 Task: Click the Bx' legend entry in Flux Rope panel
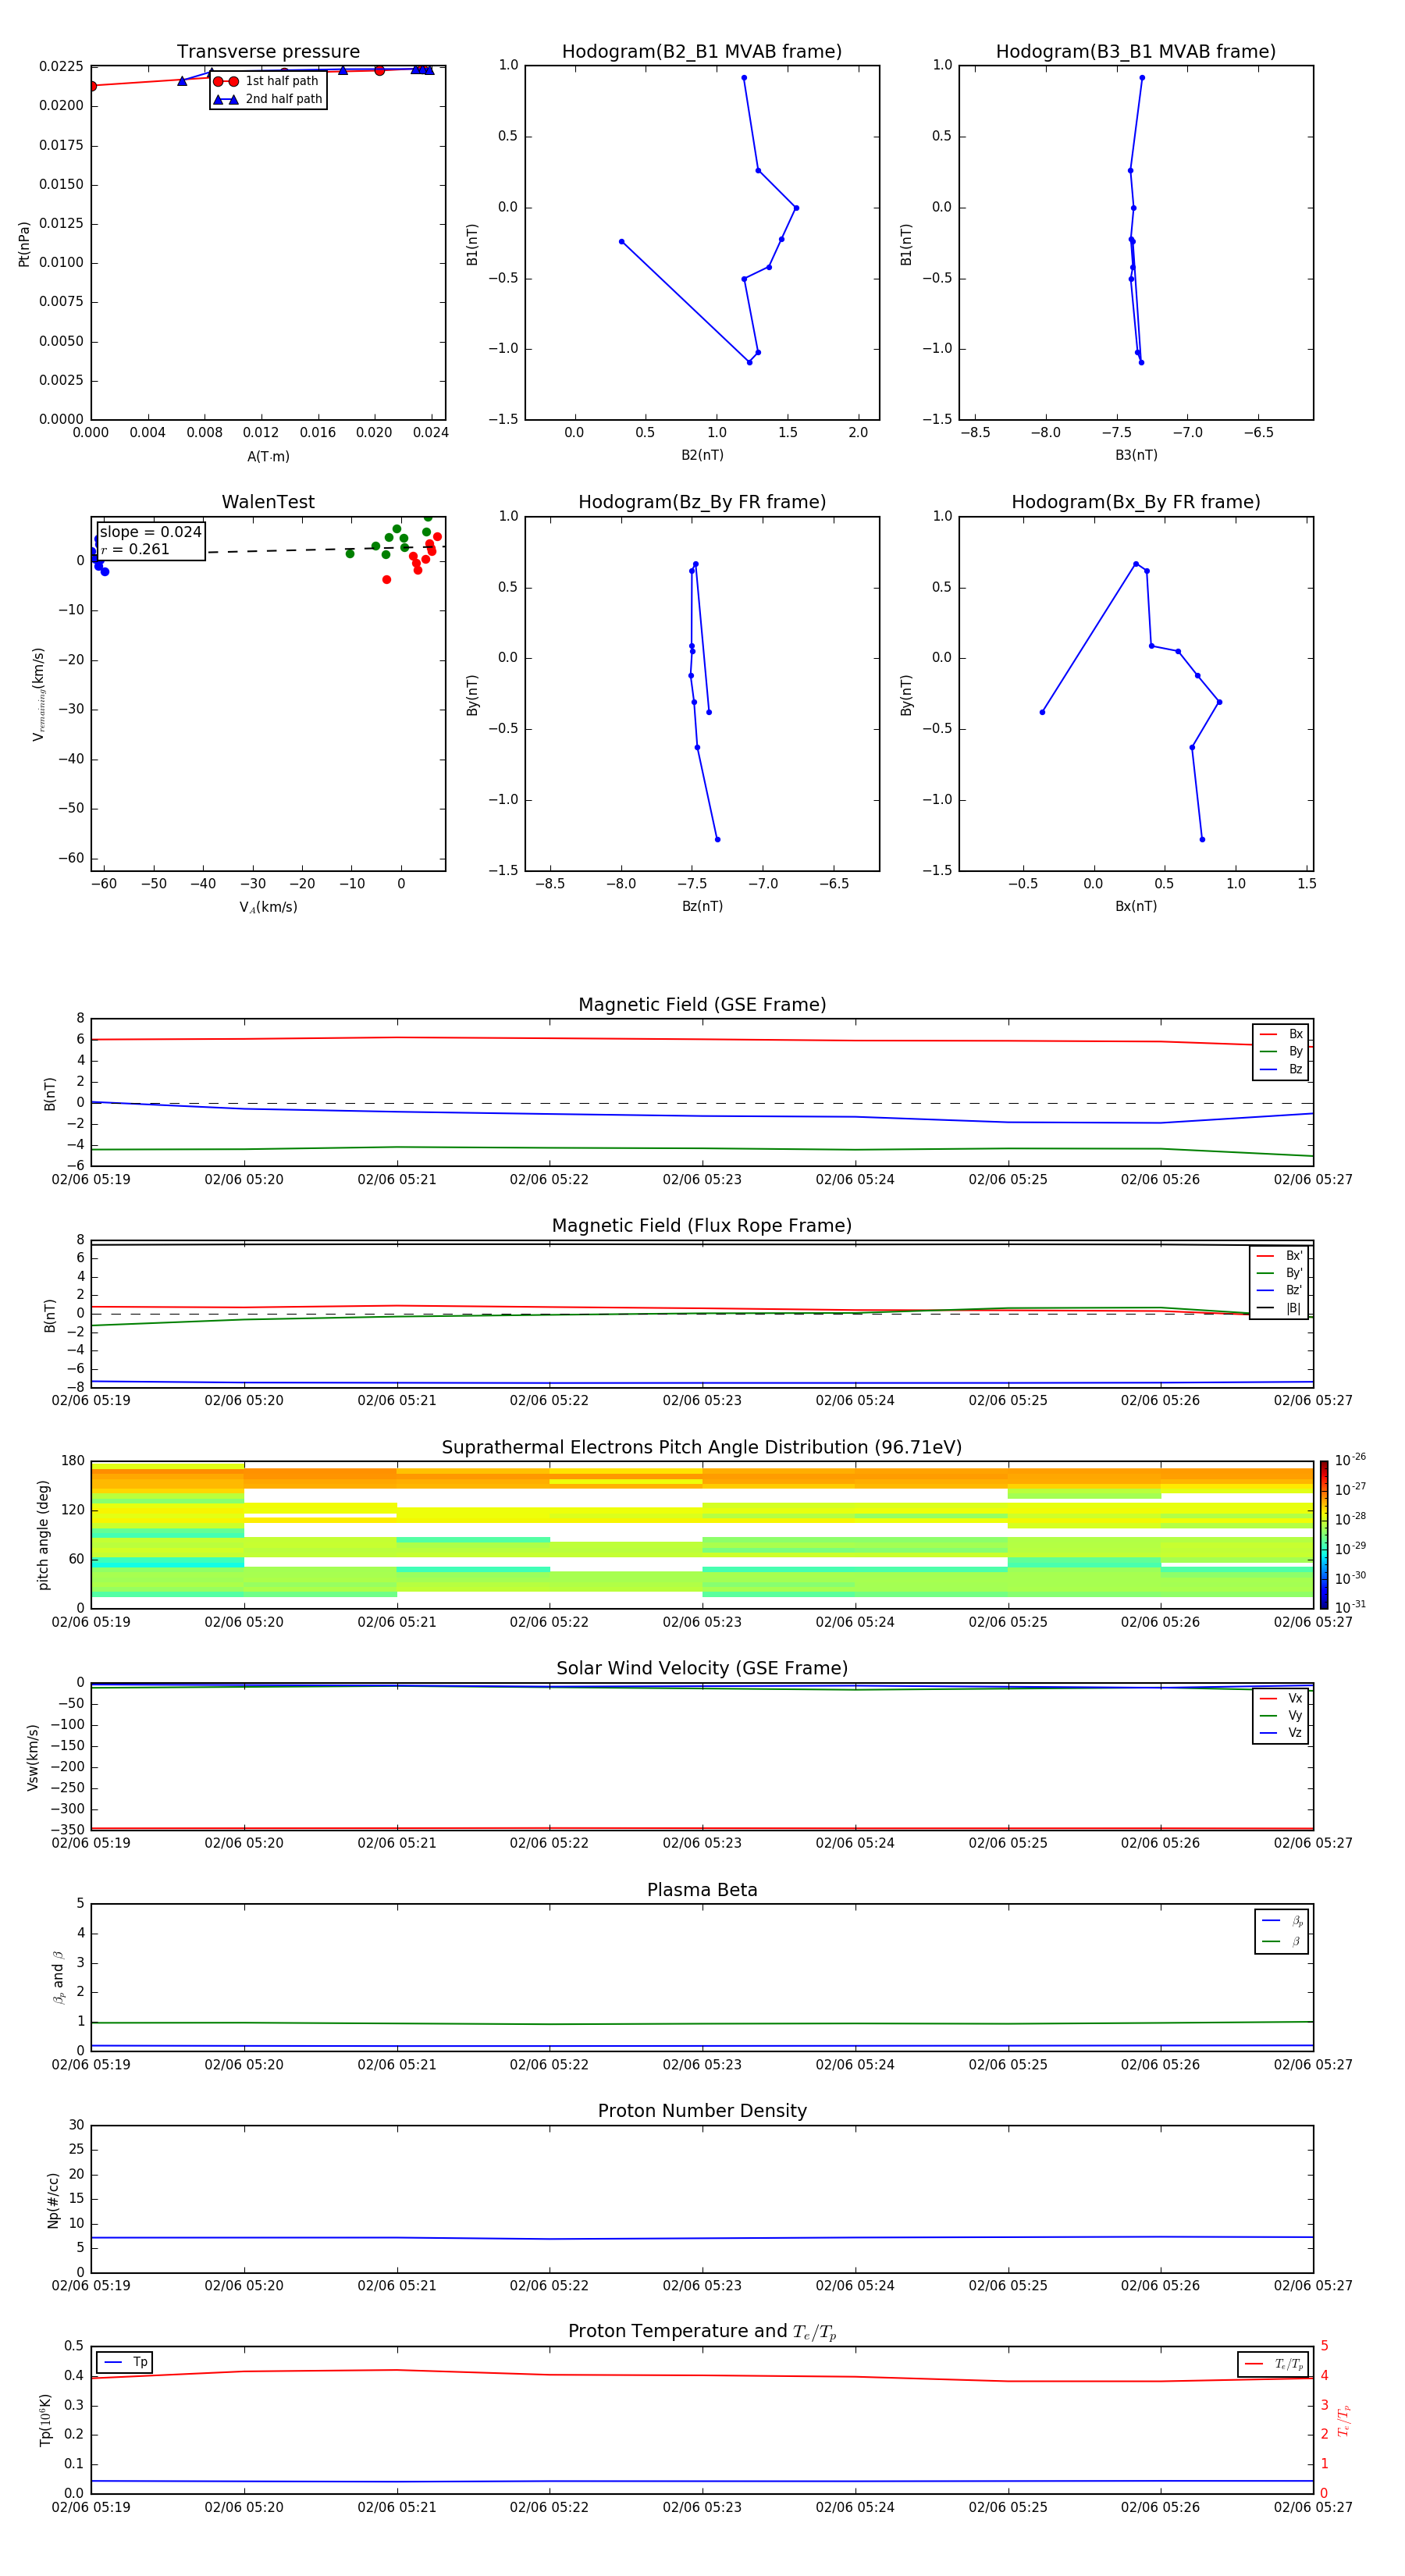click(1280, 1256)
